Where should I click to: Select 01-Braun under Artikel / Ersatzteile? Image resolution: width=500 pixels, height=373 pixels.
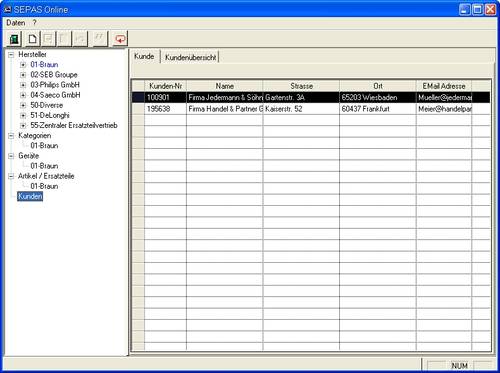click(x=44, y=186)
